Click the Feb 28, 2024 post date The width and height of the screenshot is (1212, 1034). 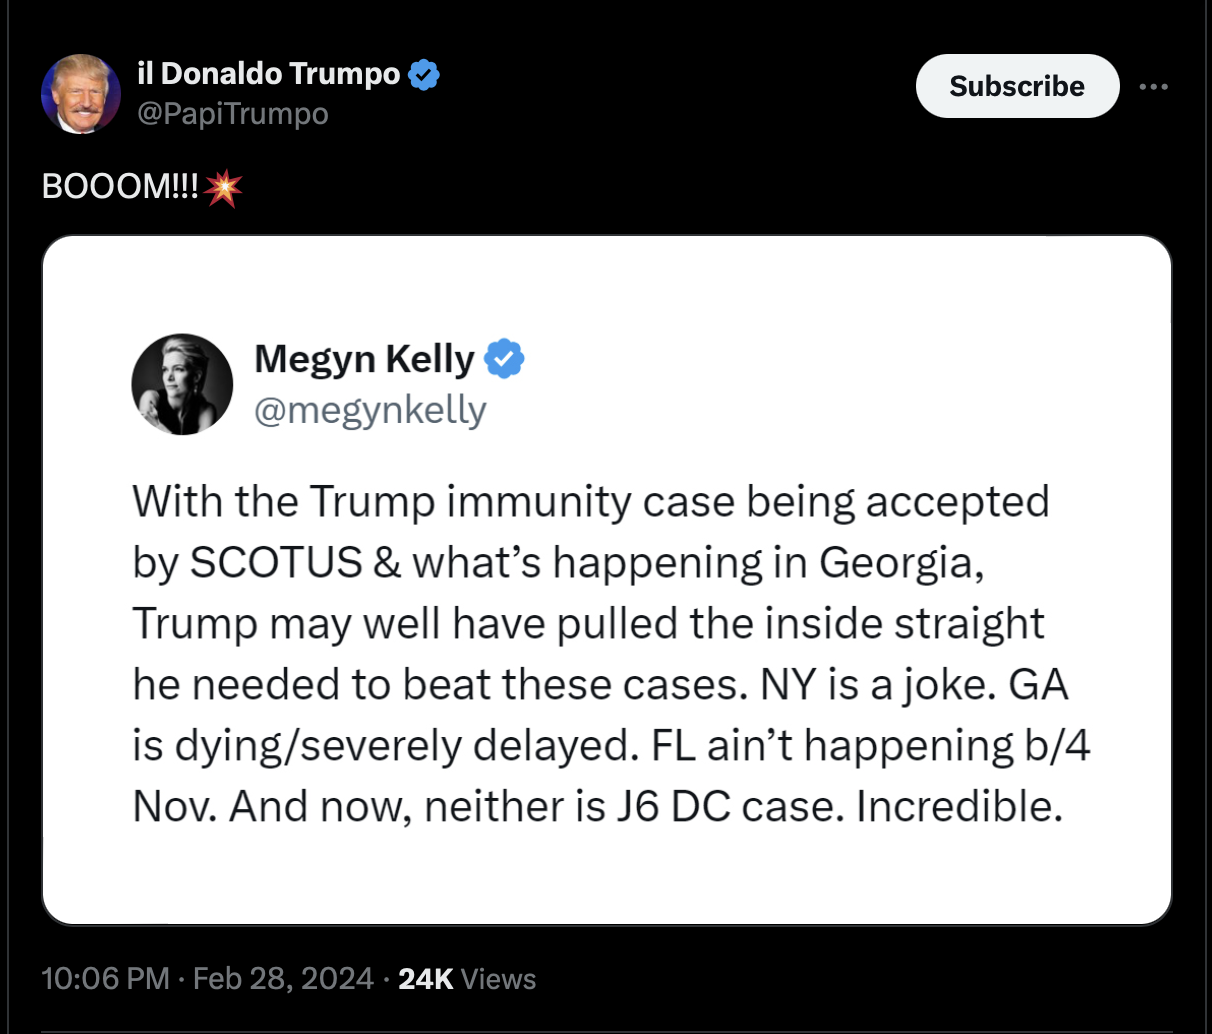pos(283,978)
